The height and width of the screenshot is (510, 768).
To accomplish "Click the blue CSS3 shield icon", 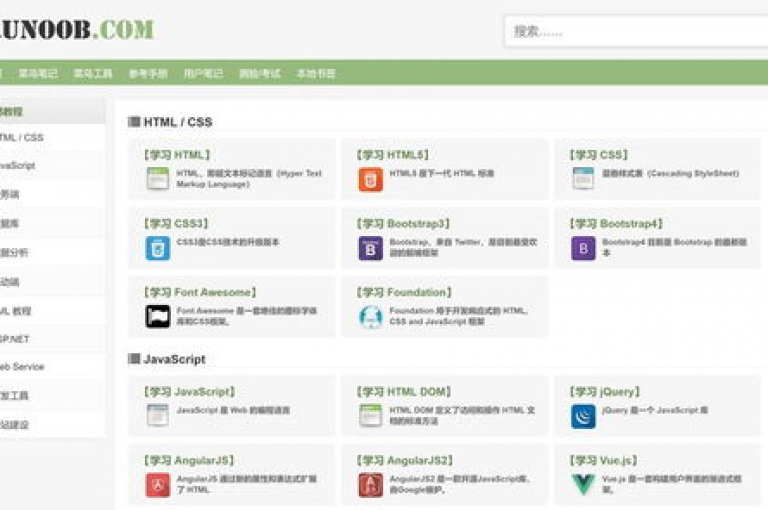I will (x=158, y=248).
